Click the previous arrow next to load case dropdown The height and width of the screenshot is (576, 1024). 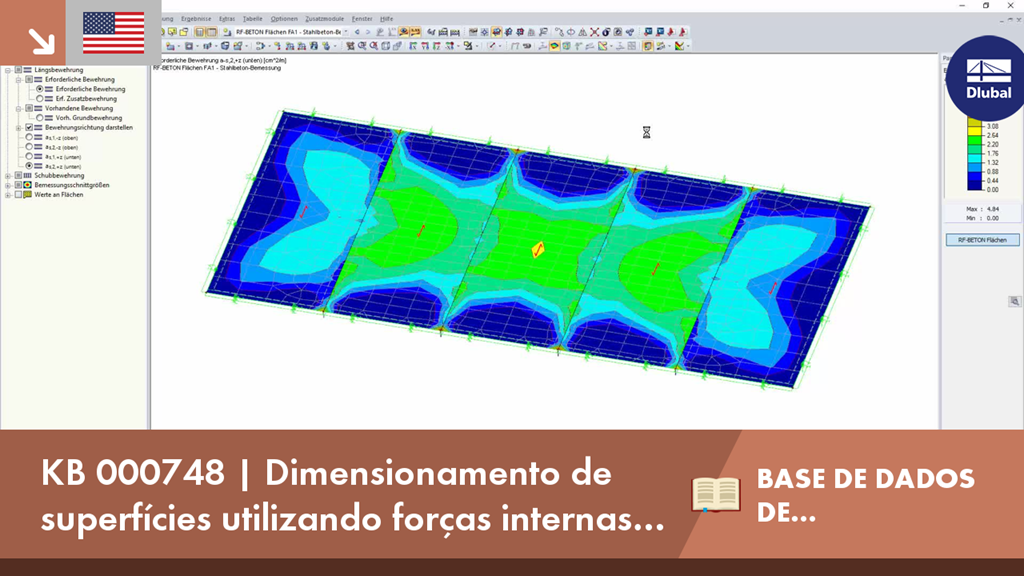pos(357,32)
